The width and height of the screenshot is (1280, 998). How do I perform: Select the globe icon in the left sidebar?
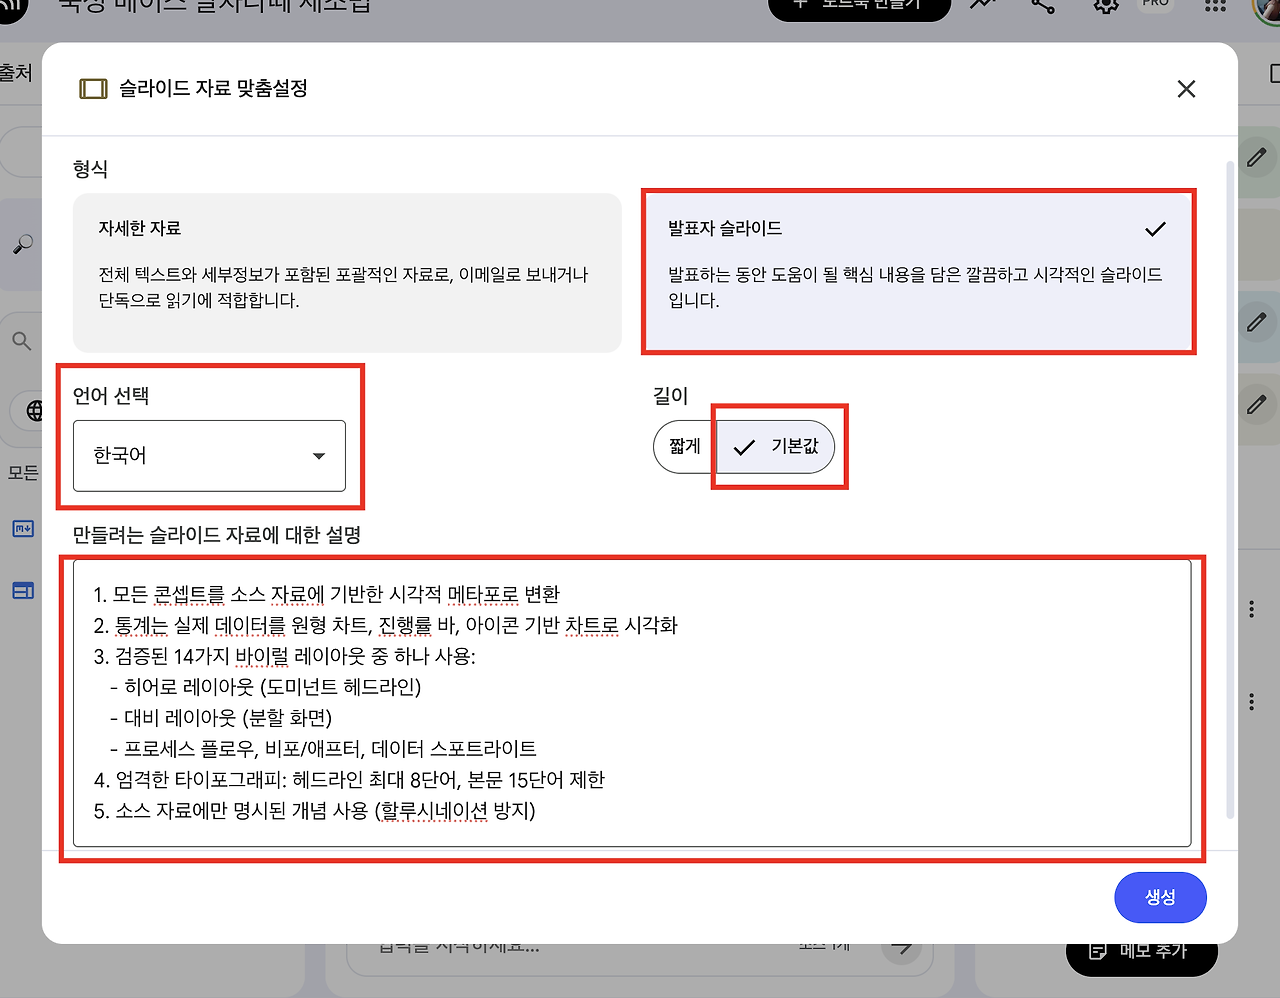(30, 411)
